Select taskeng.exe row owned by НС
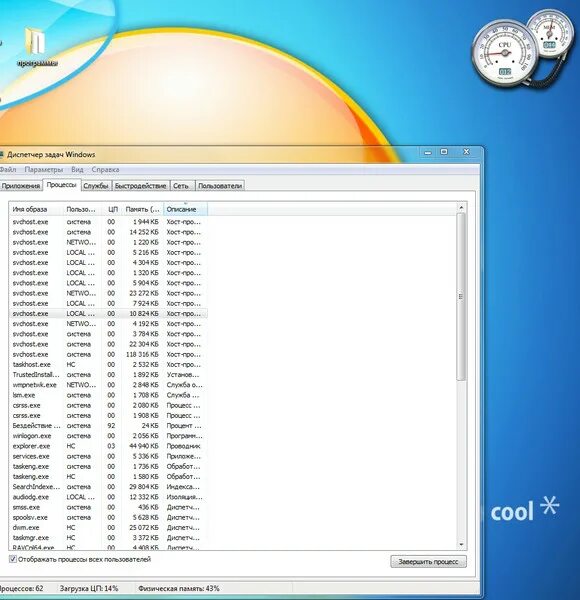 108,477
